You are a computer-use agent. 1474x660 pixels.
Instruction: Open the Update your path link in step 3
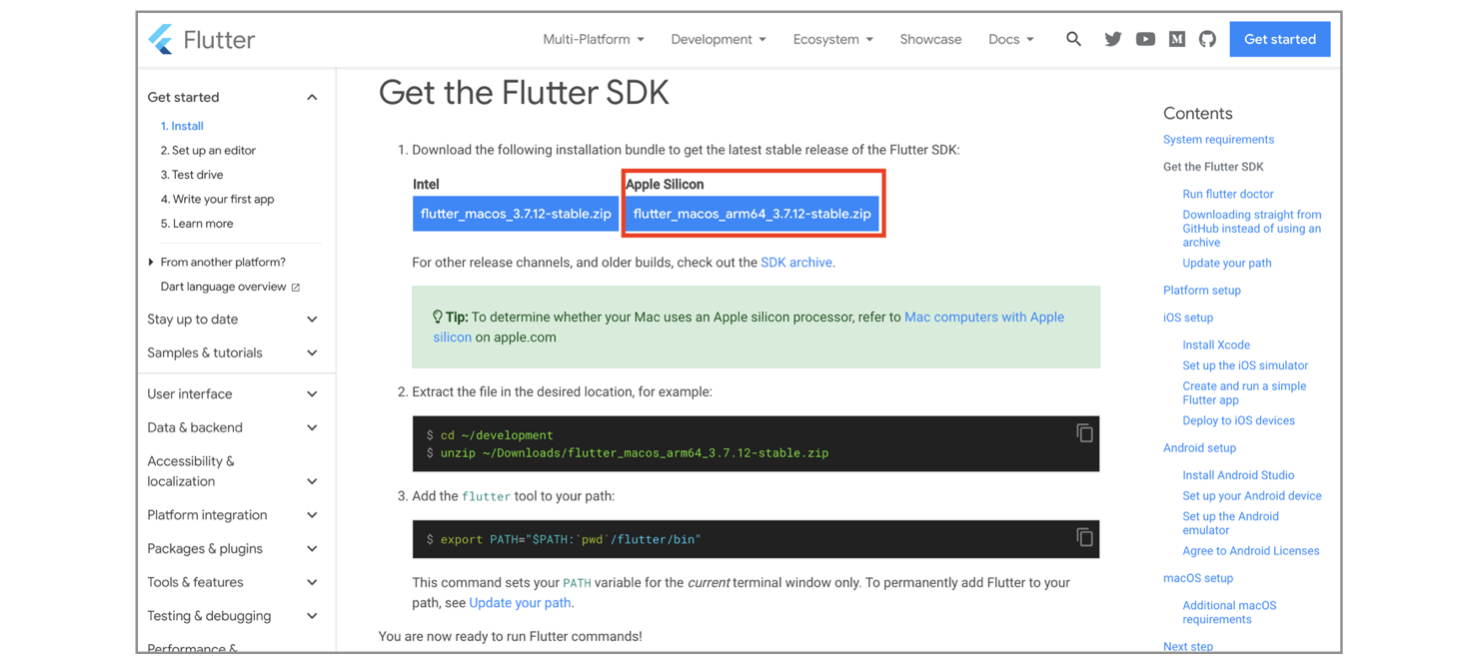520,603
